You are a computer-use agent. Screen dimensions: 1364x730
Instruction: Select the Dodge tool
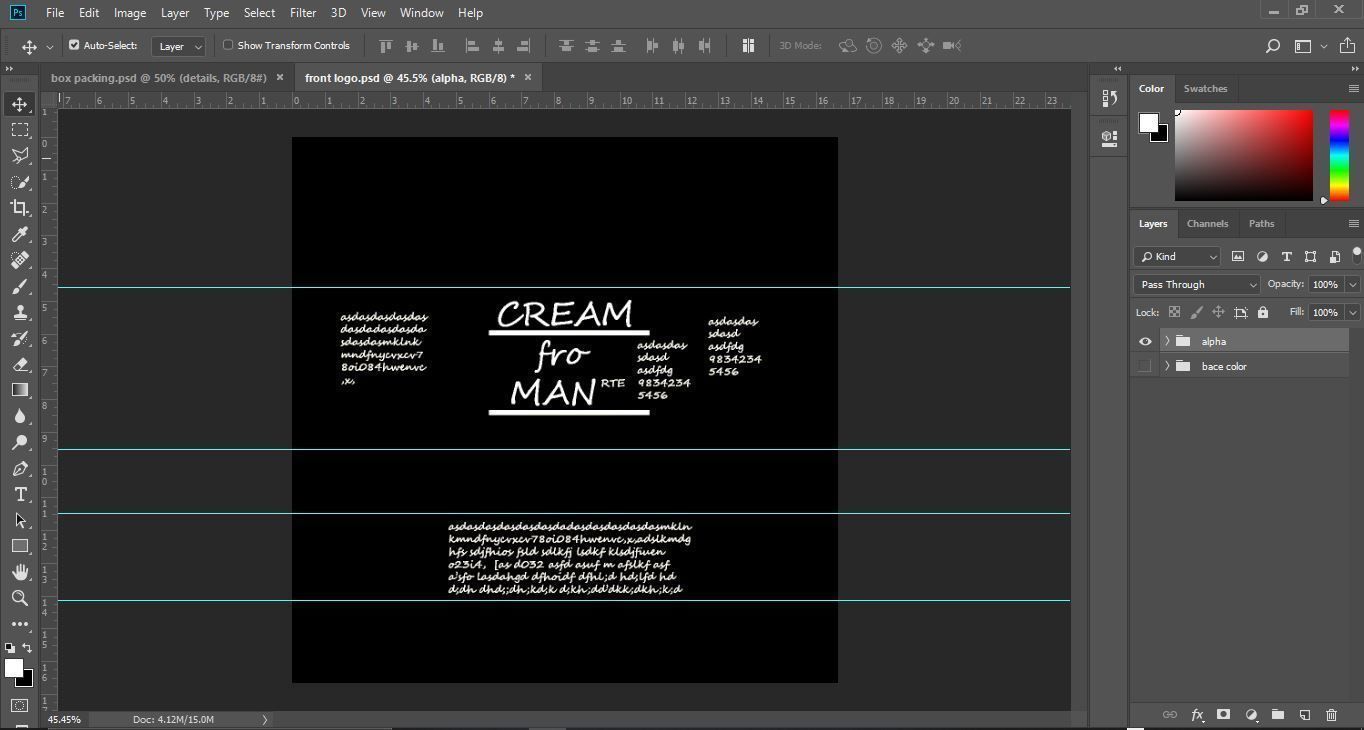coord(20,442)
